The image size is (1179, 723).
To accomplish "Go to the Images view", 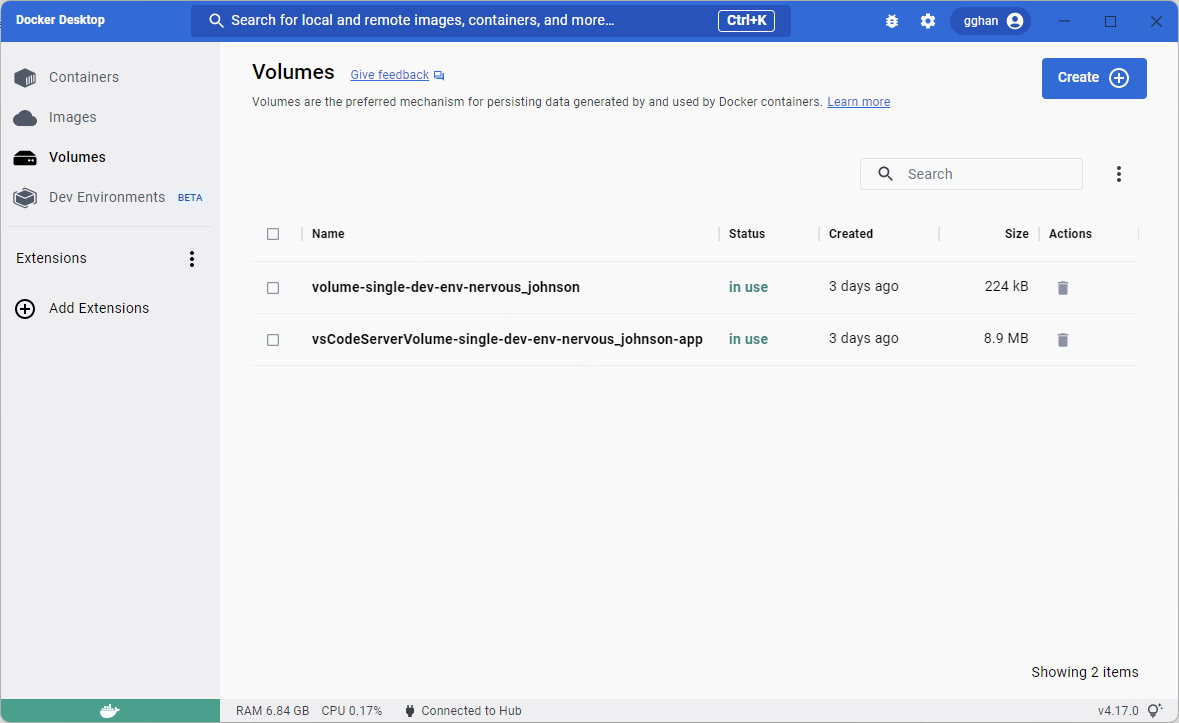I will 72,117.
